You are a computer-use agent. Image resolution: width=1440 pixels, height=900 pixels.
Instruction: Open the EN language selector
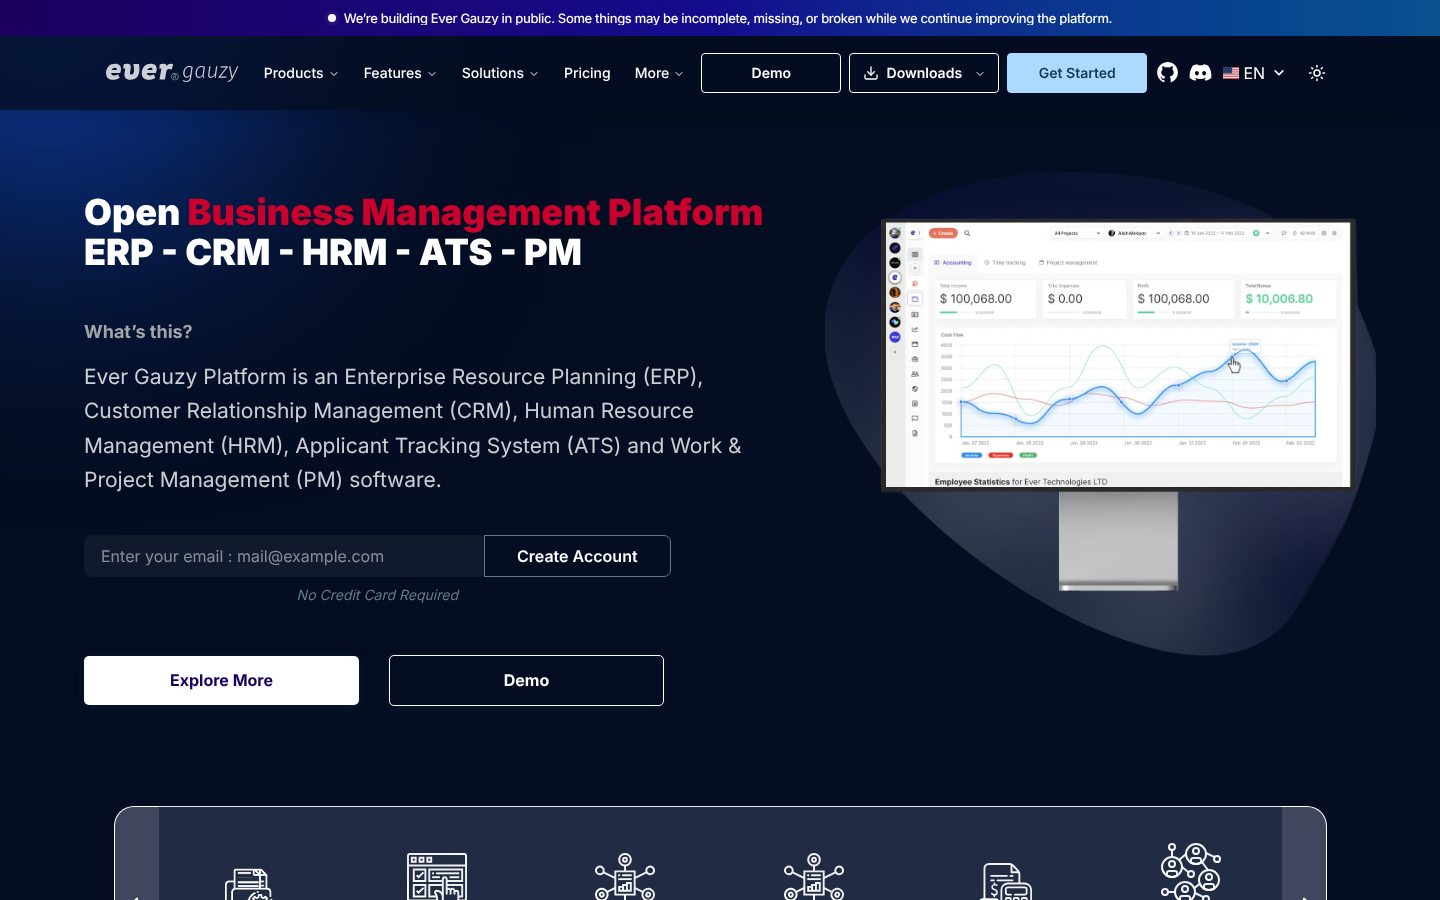[1254, 73]
